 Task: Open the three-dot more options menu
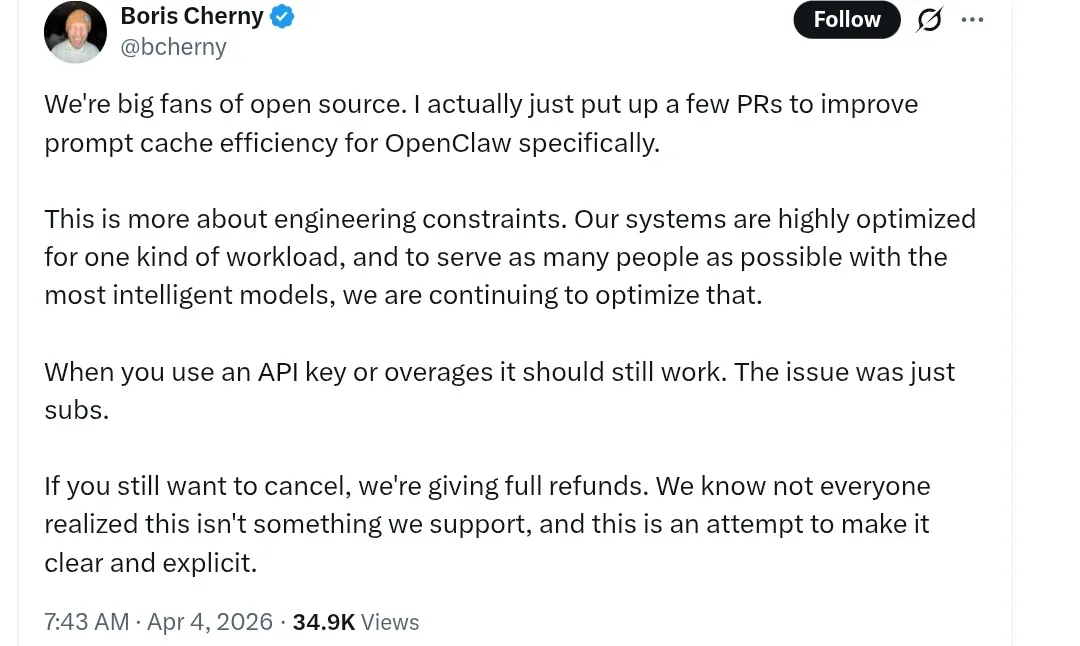(972, 19)
